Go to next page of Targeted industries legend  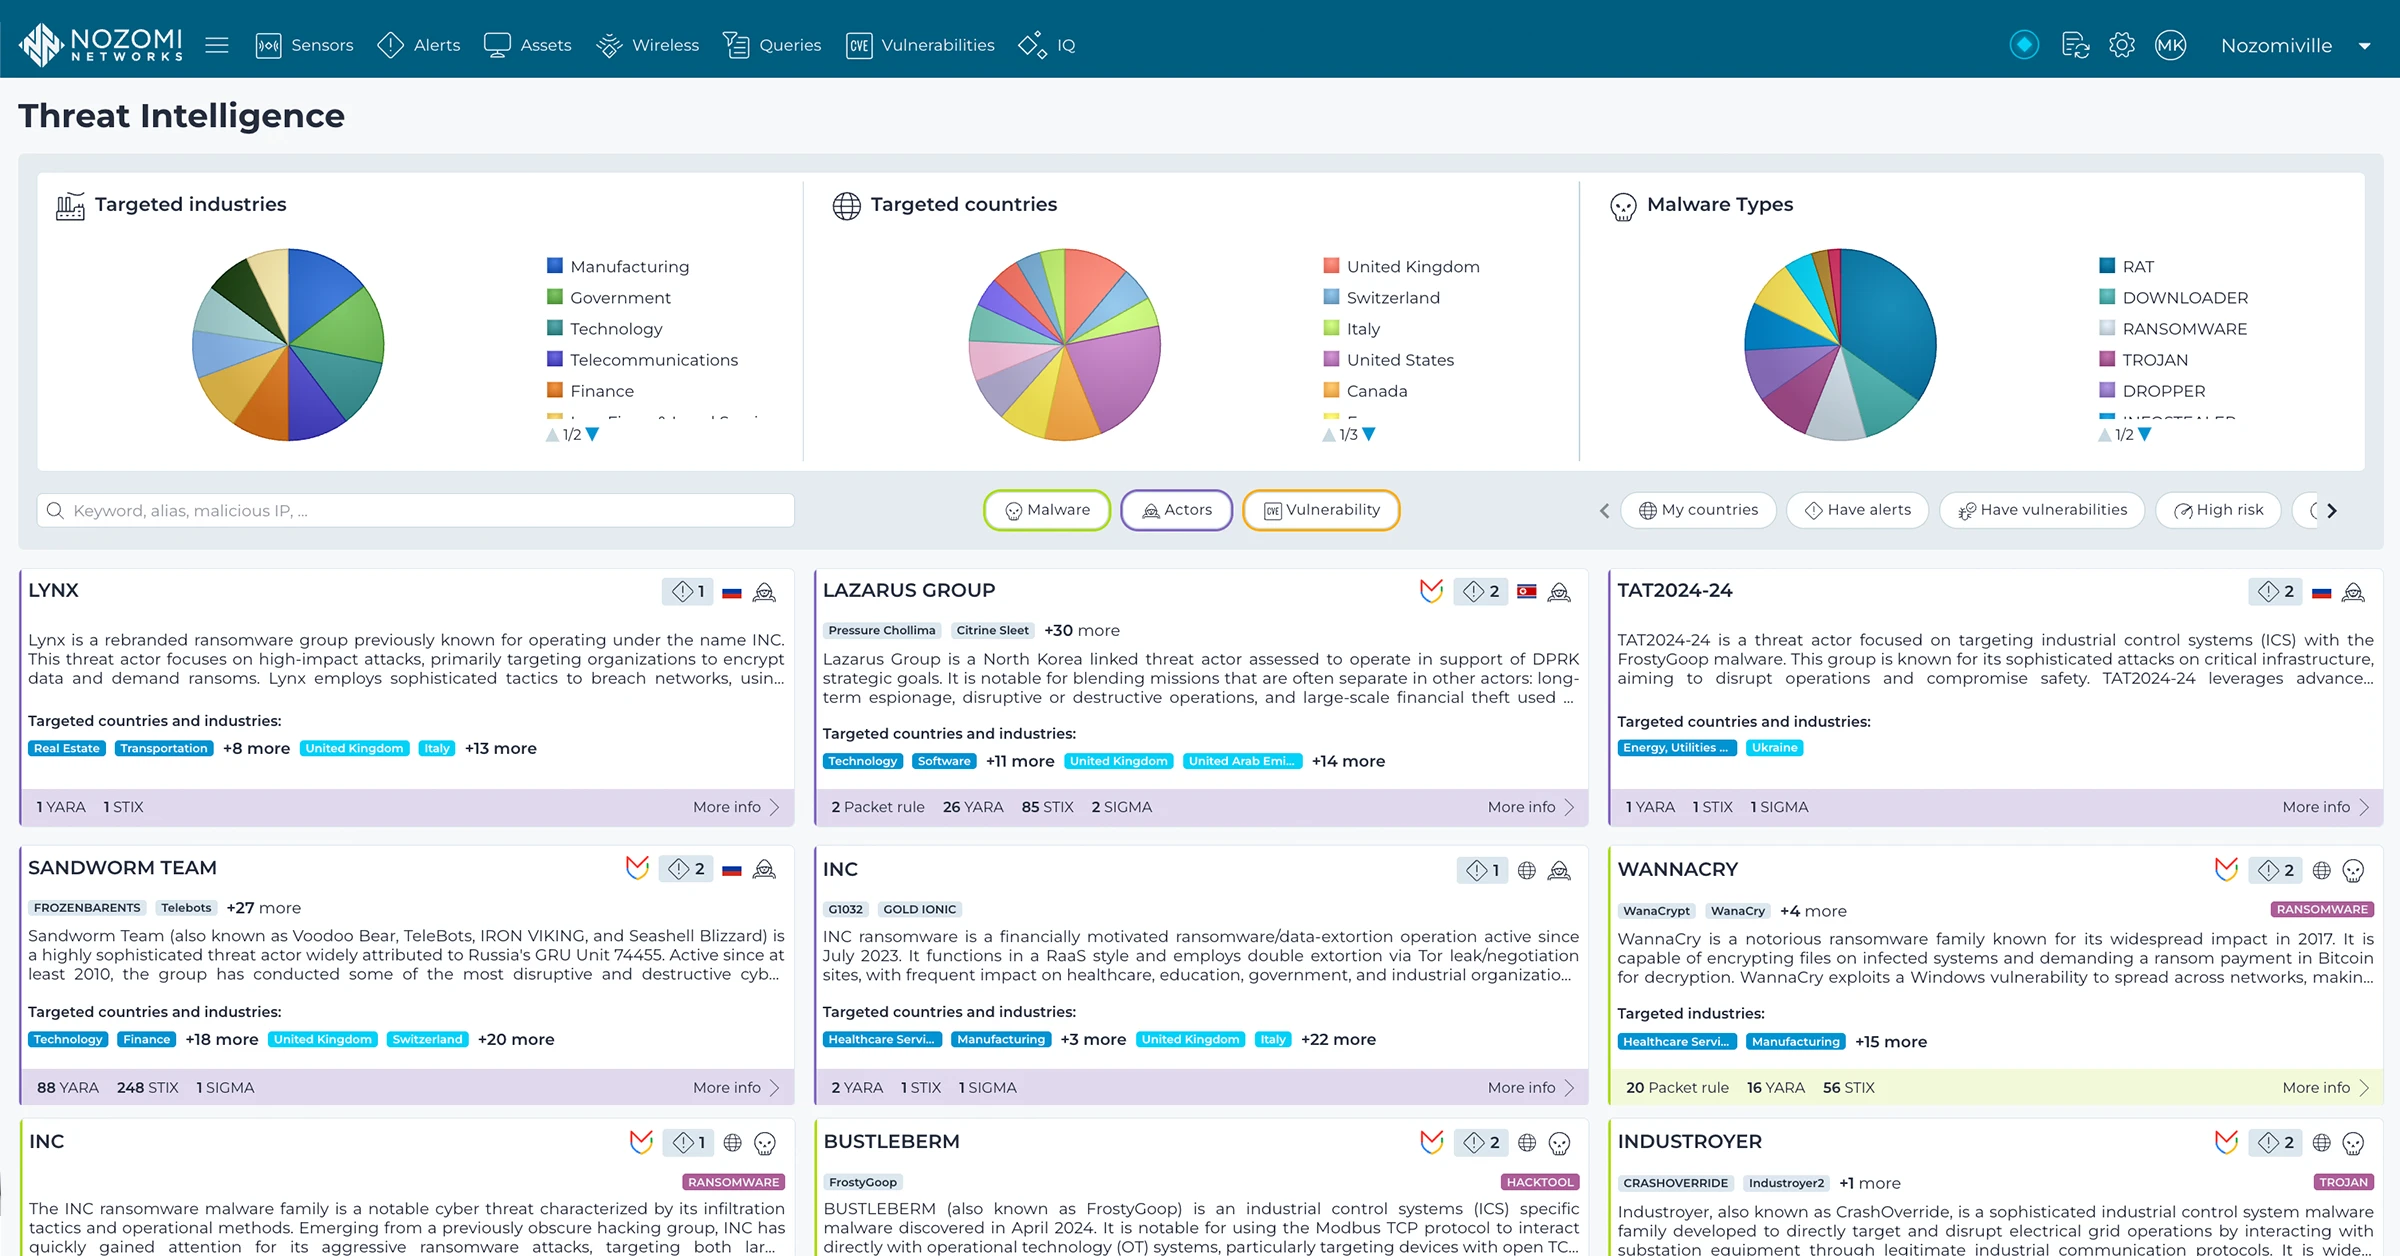point(592,434)
